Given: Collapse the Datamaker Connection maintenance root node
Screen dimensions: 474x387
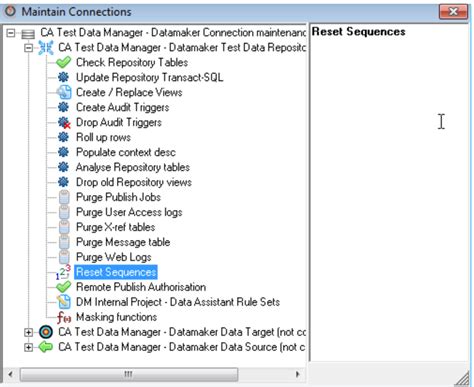Looking at the screenshot, I should click(11, 33).
